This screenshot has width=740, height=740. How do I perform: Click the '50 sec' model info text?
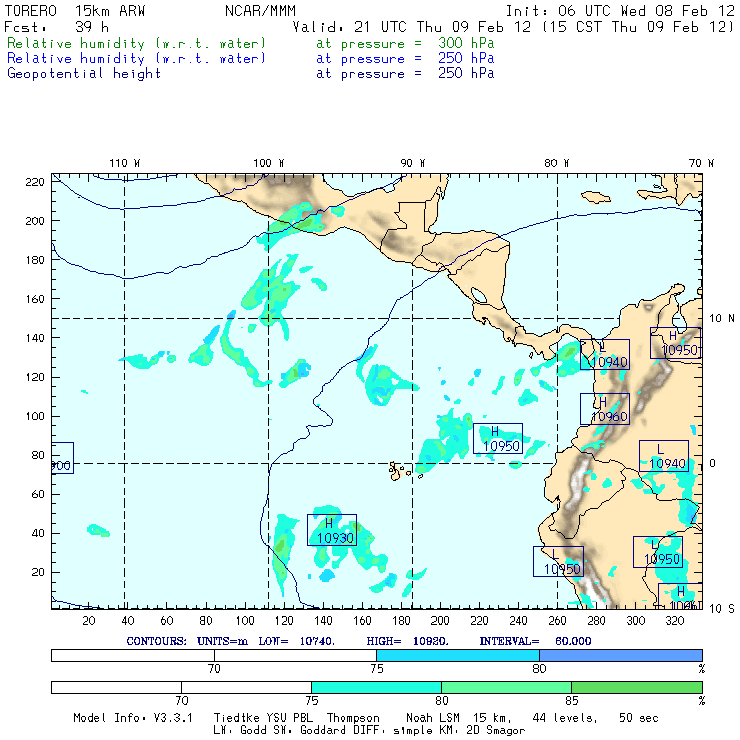[639, 718]
